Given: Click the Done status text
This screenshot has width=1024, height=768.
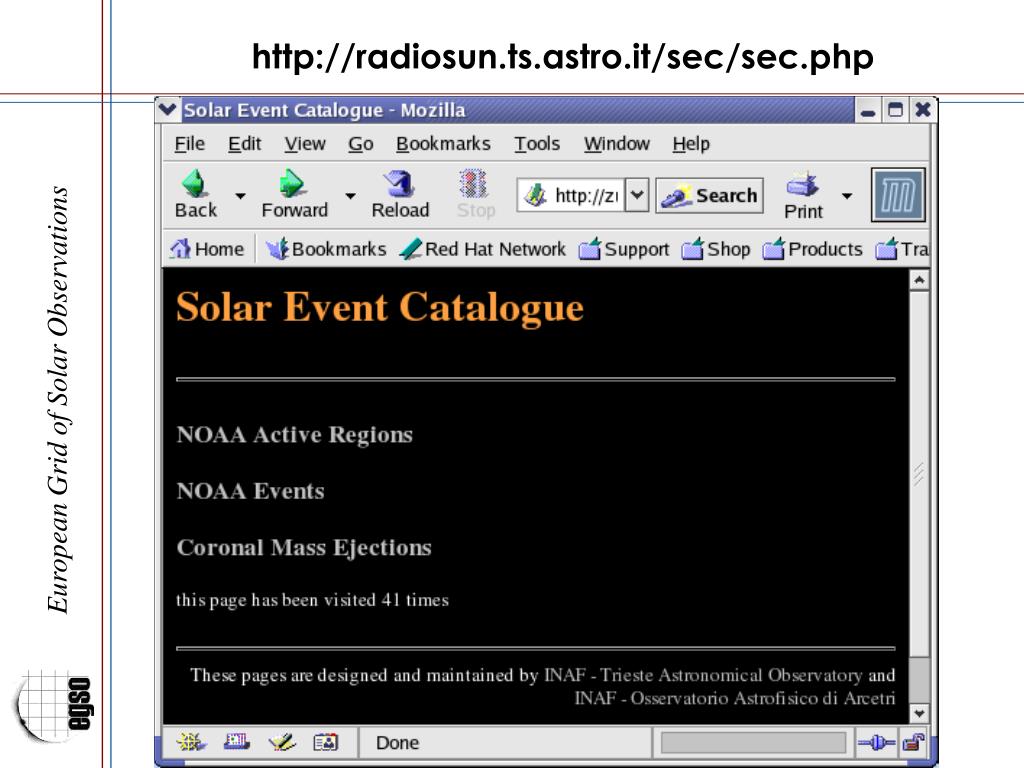Looking at the screenshot, I should coord(397,743).
